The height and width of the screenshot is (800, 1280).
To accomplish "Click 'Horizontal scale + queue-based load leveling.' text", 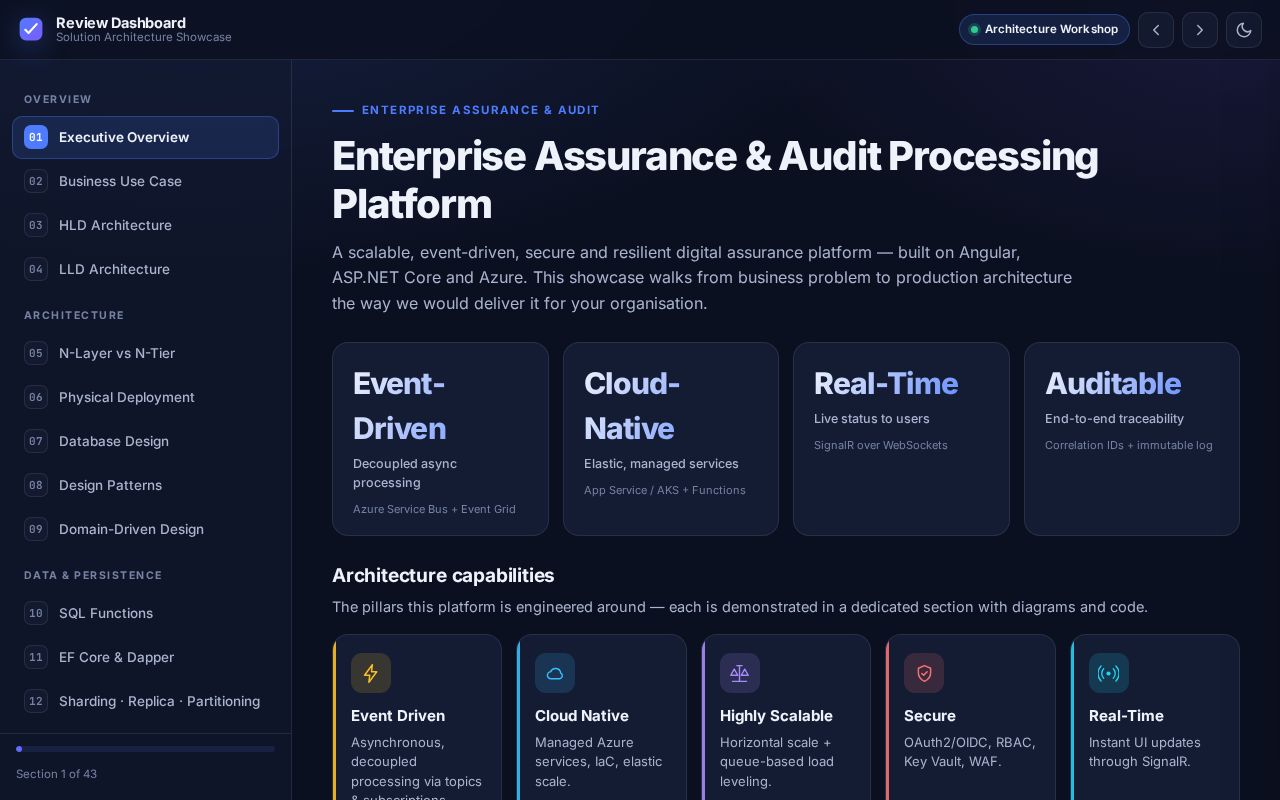I will [777, 761].
